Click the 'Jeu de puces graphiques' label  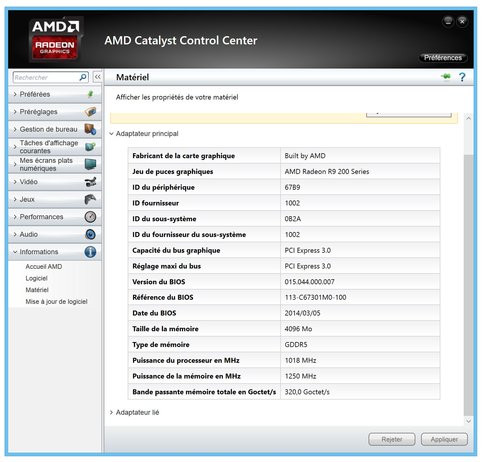[x=172, y=171]
